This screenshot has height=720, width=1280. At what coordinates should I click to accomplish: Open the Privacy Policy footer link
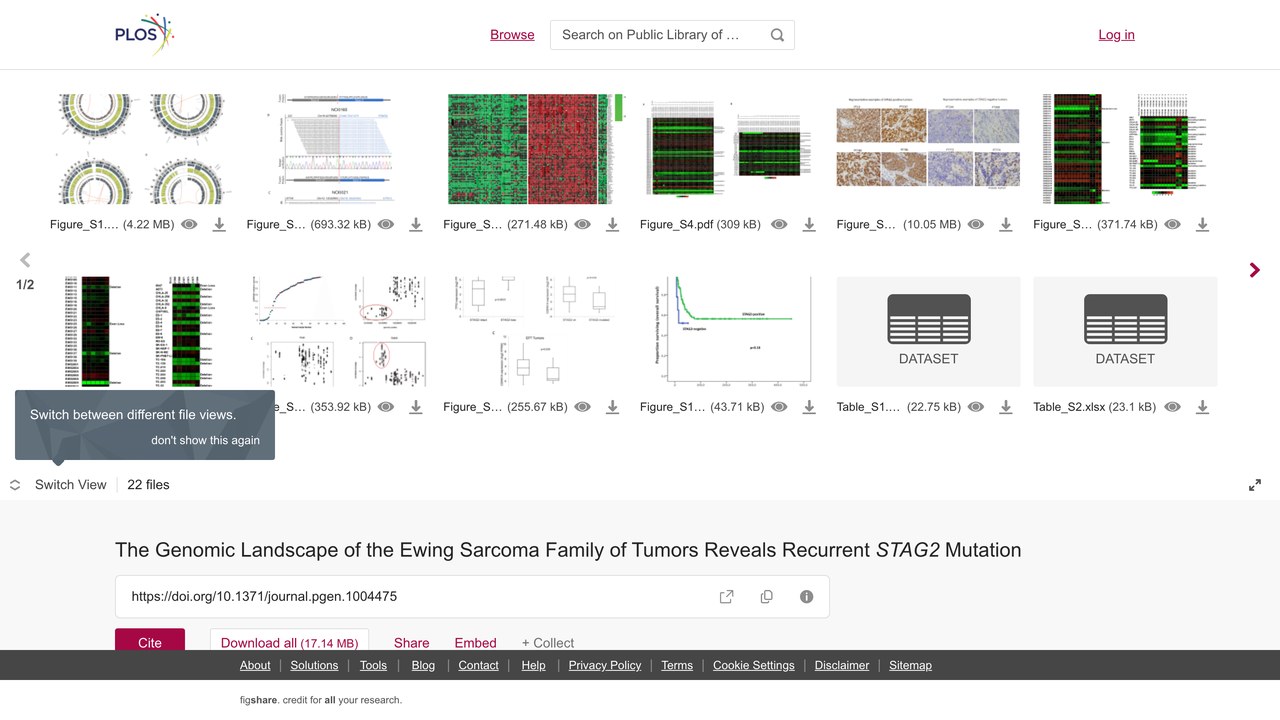pos(605,665)
